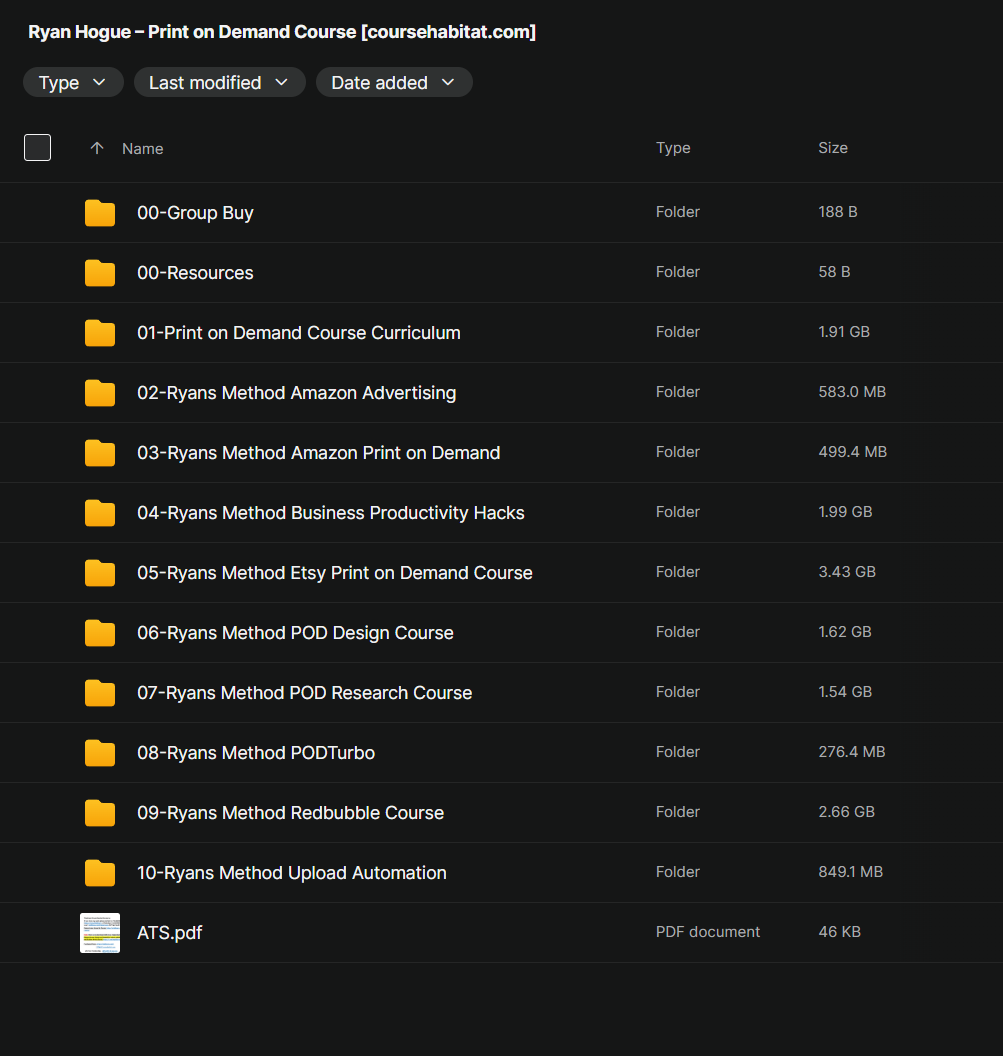Click the 499.4 MB size value
1003x1056 pixels.
tap(853, 451)
